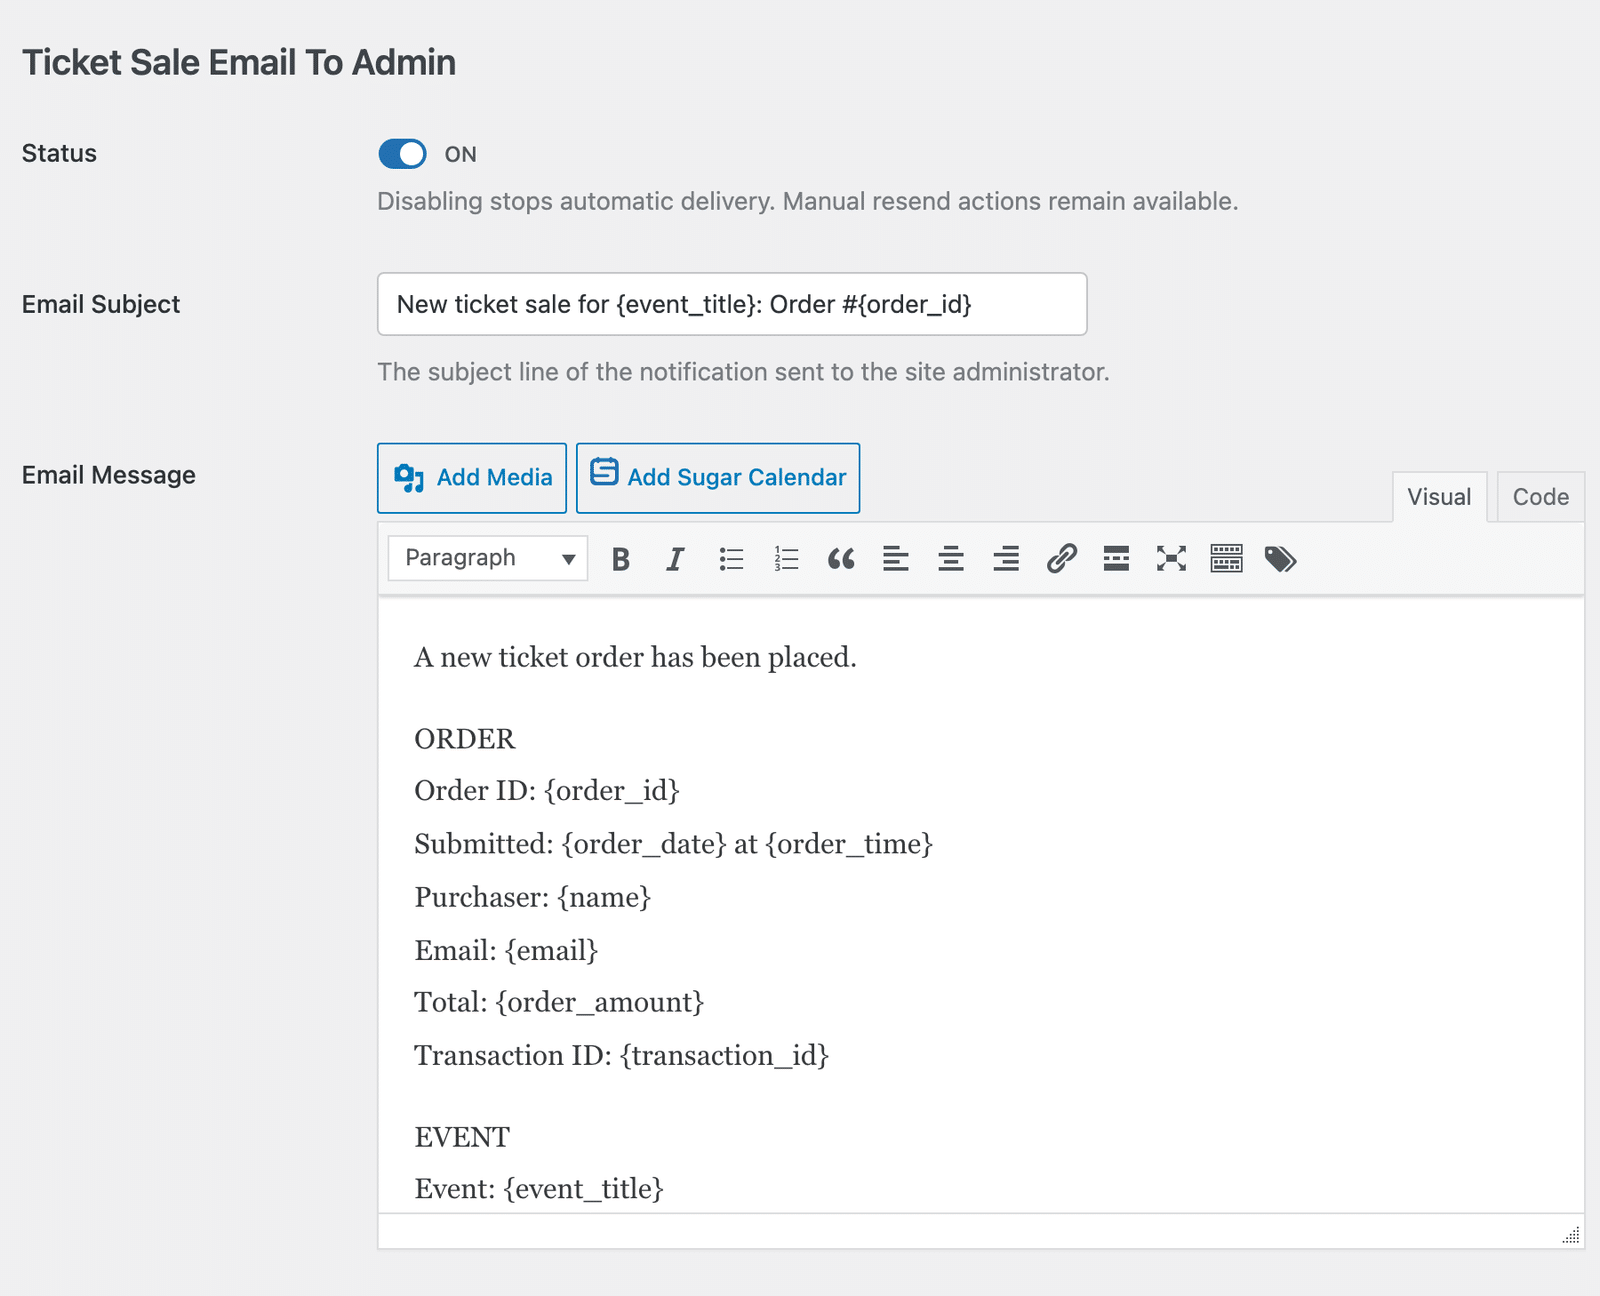Image resolution: width=1600 pixels, height=1296 pixels.
Task: Click the 'Total: {order_amount}' line
Action: (x=559, y=1002)
